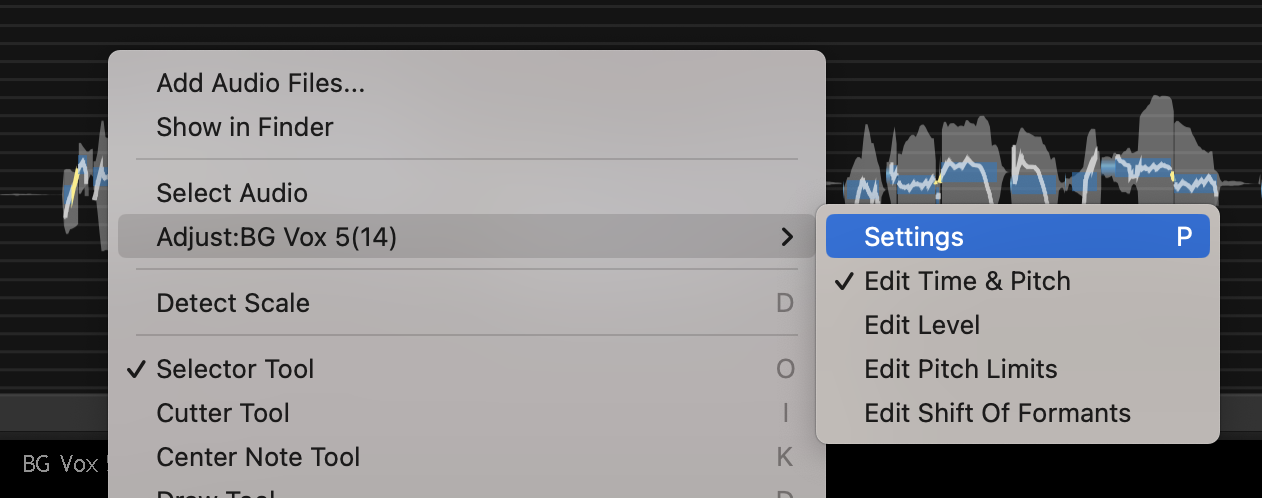
Task: Open Settings in the submenu
Action: tap(1018, 237)
